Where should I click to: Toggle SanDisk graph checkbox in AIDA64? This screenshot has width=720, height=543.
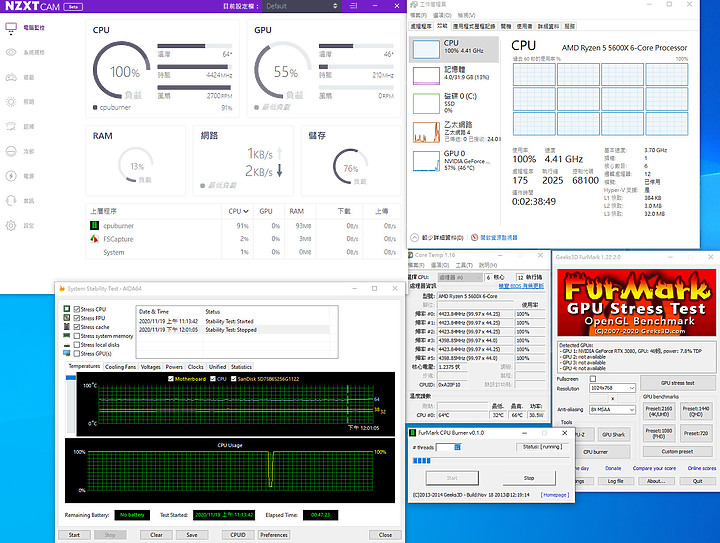pyautogui.click(x=233, y=379)
